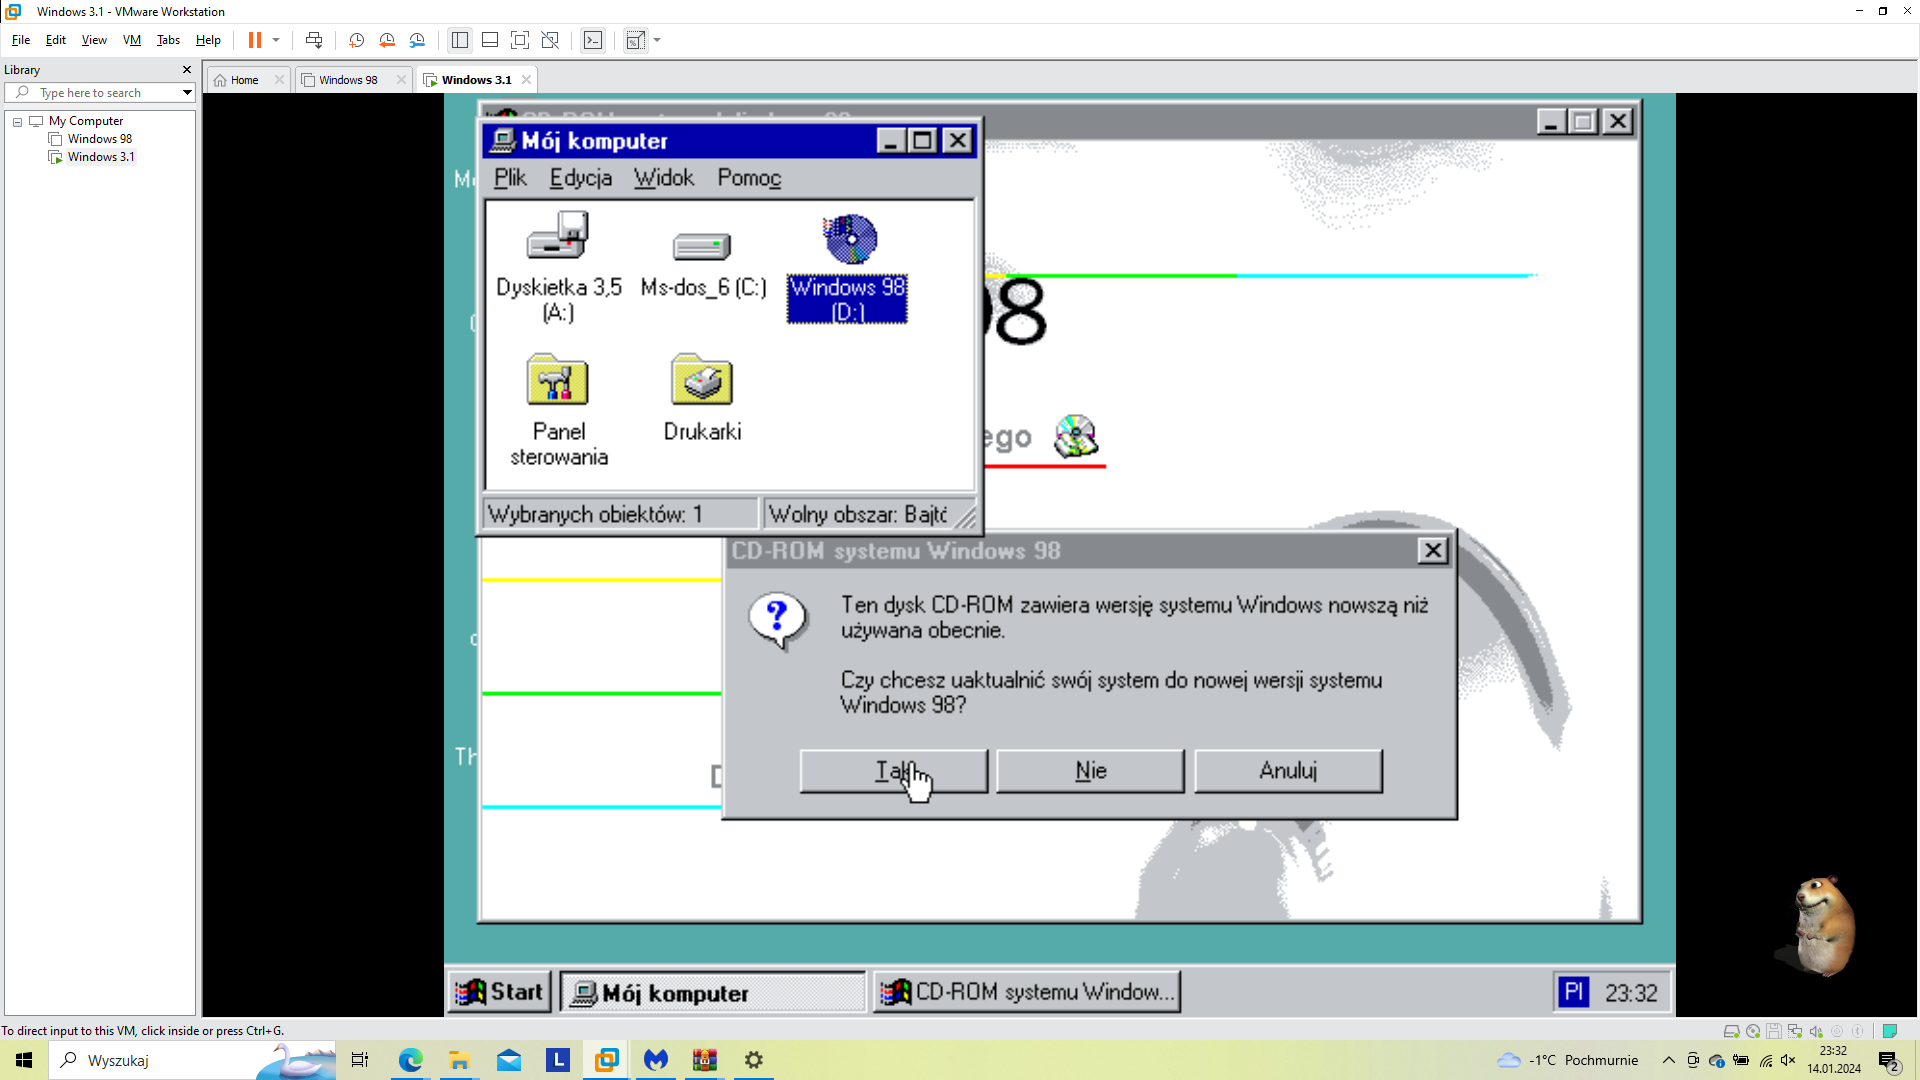This screenshot has width=1920, height=1080.
Task: Toggle the Library panel visibility
Action: point(459,40)
